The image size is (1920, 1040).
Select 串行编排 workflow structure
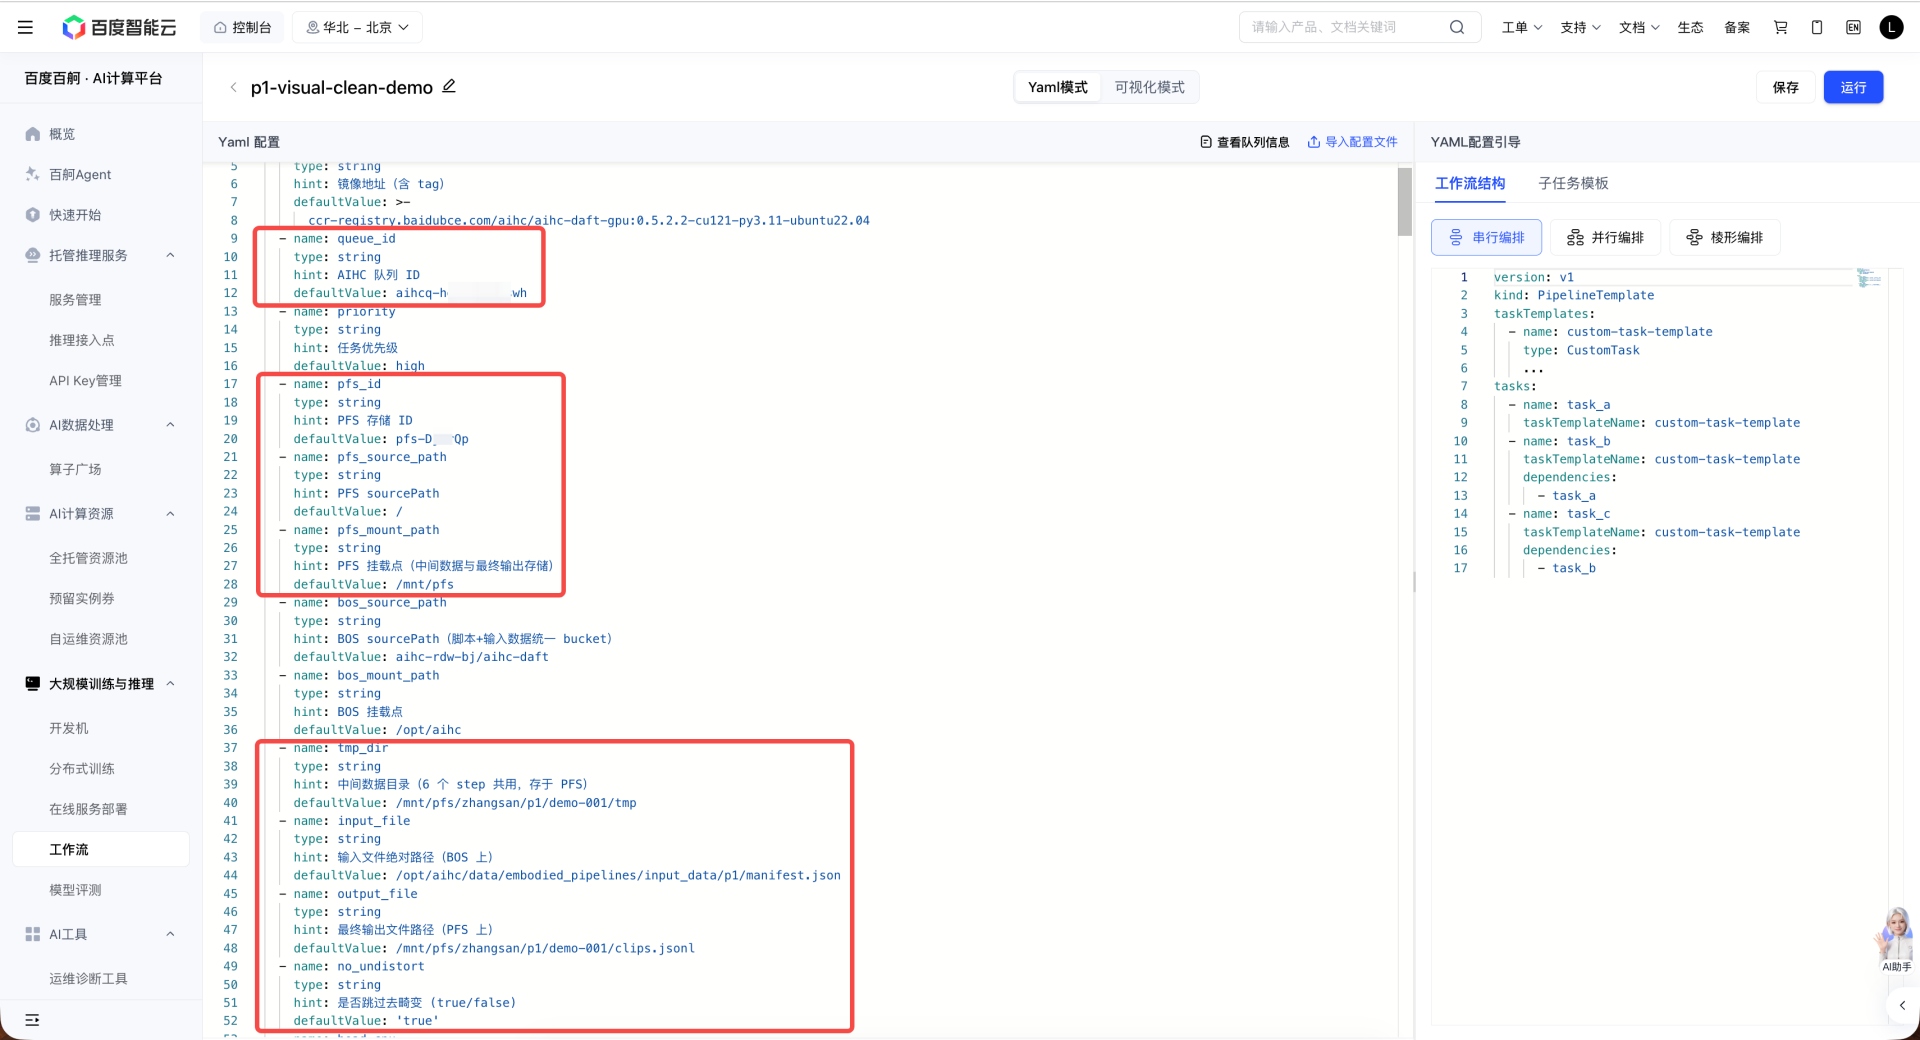point(1486,237)
